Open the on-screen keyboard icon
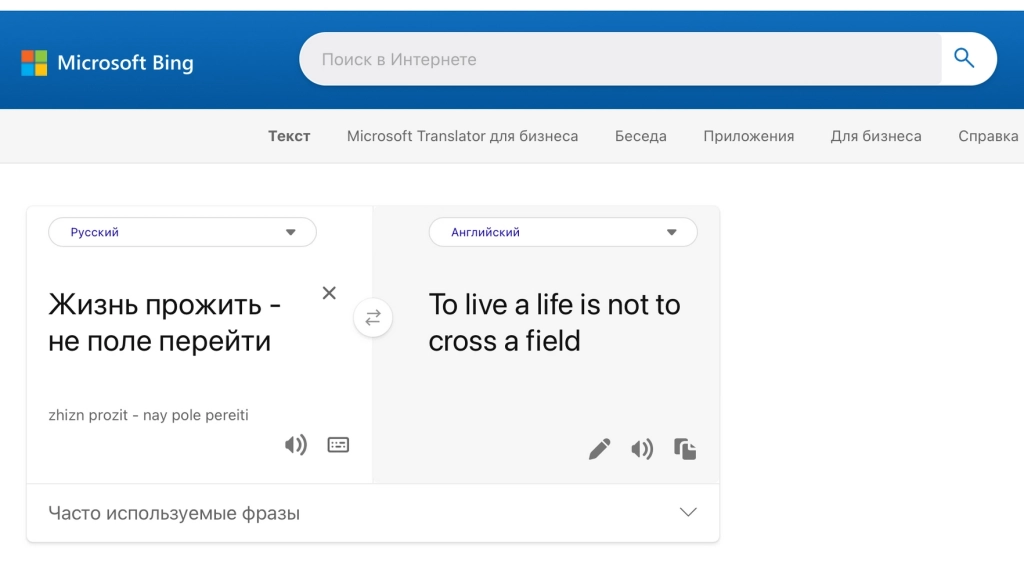The image size is (1024, 580). coord(338,445)
